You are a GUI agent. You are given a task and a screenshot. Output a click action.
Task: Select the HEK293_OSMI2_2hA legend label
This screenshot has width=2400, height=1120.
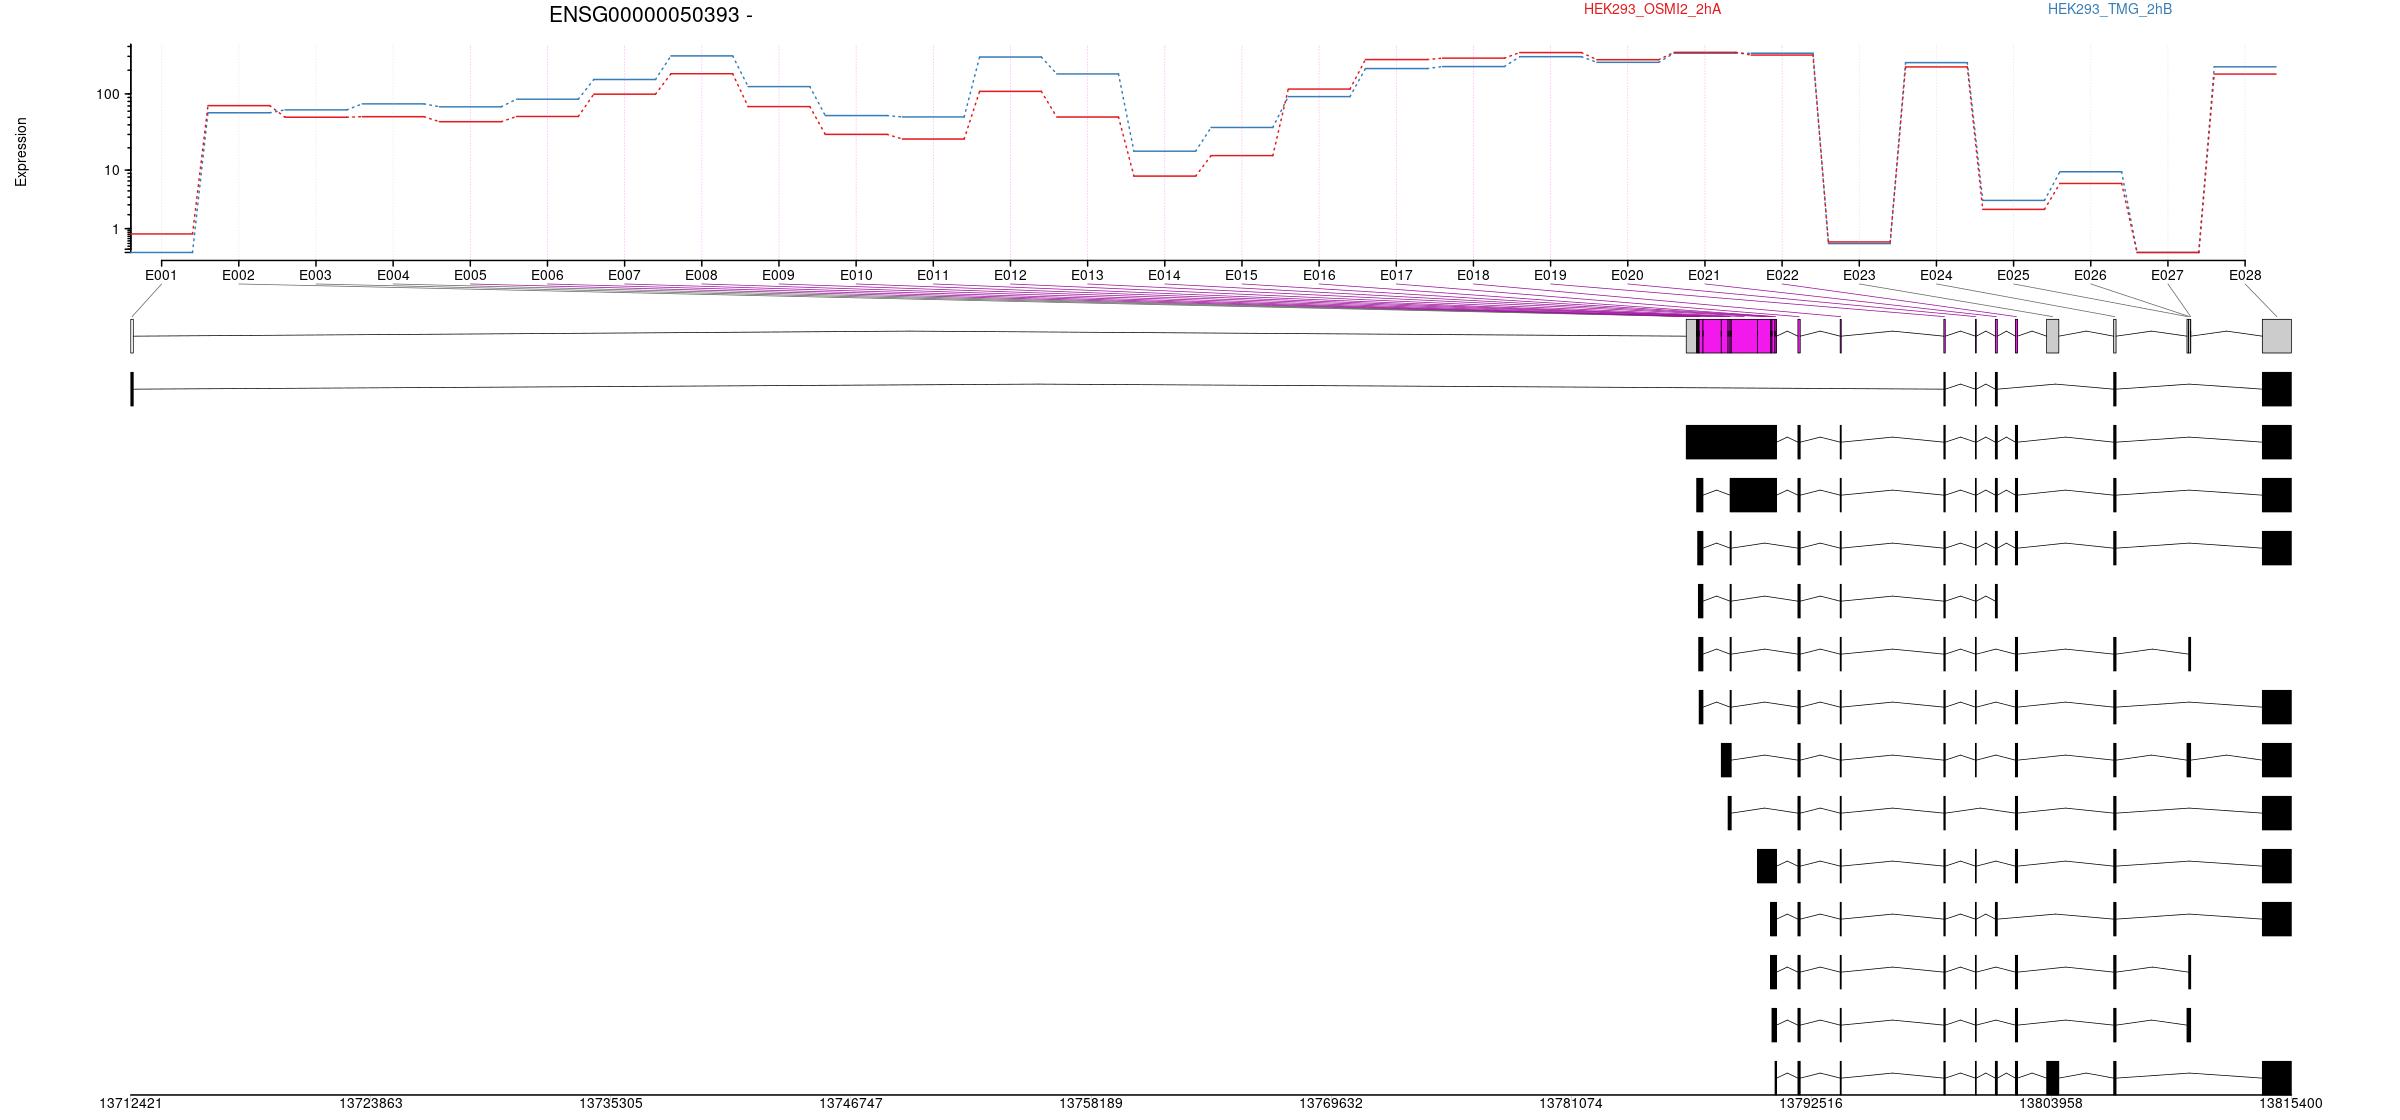[x=1652, y=9]
